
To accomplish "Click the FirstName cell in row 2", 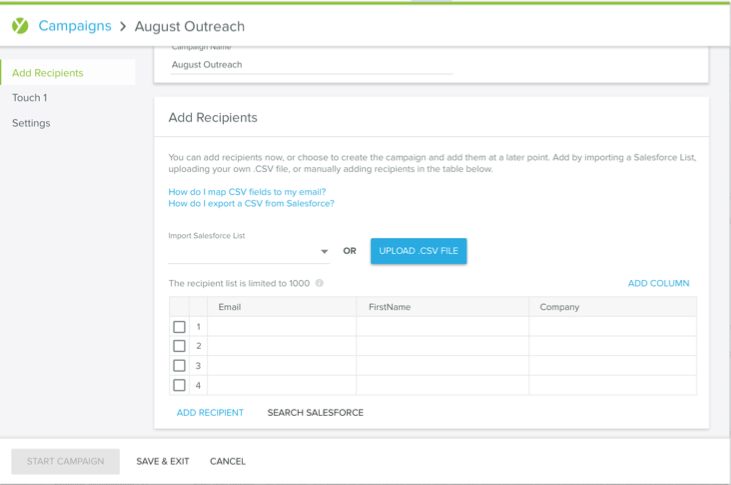I will coord(442,346).
